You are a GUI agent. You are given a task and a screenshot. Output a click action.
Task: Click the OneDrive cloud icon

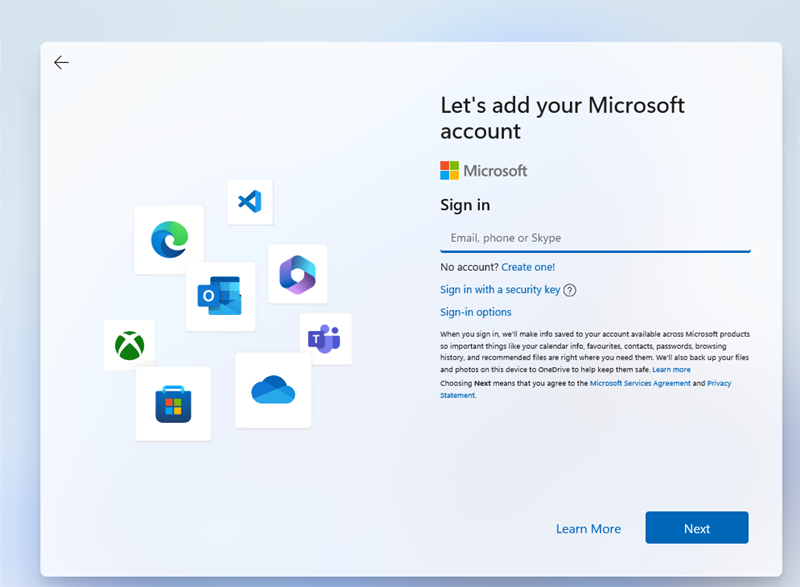click(x=273, y=390)
